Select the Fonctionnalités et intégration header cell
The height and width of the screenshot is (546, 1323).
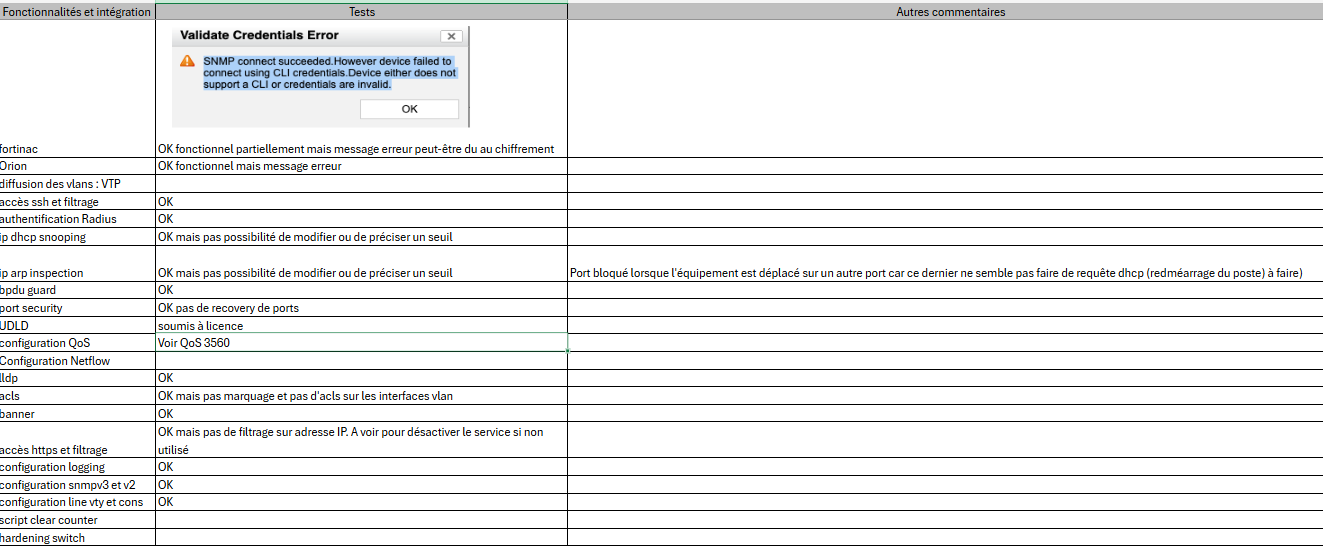(x=77, y=12)
